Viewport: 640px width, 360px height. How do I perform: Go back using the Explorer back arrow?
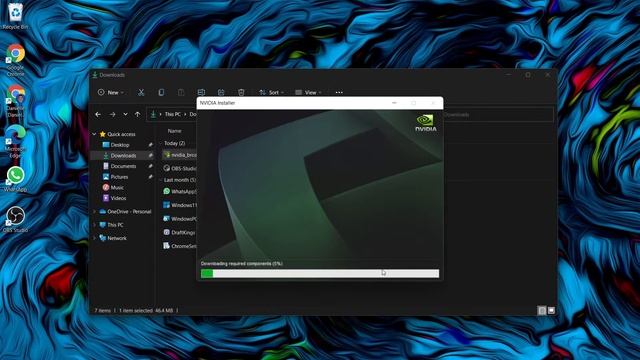coord(98,115)
